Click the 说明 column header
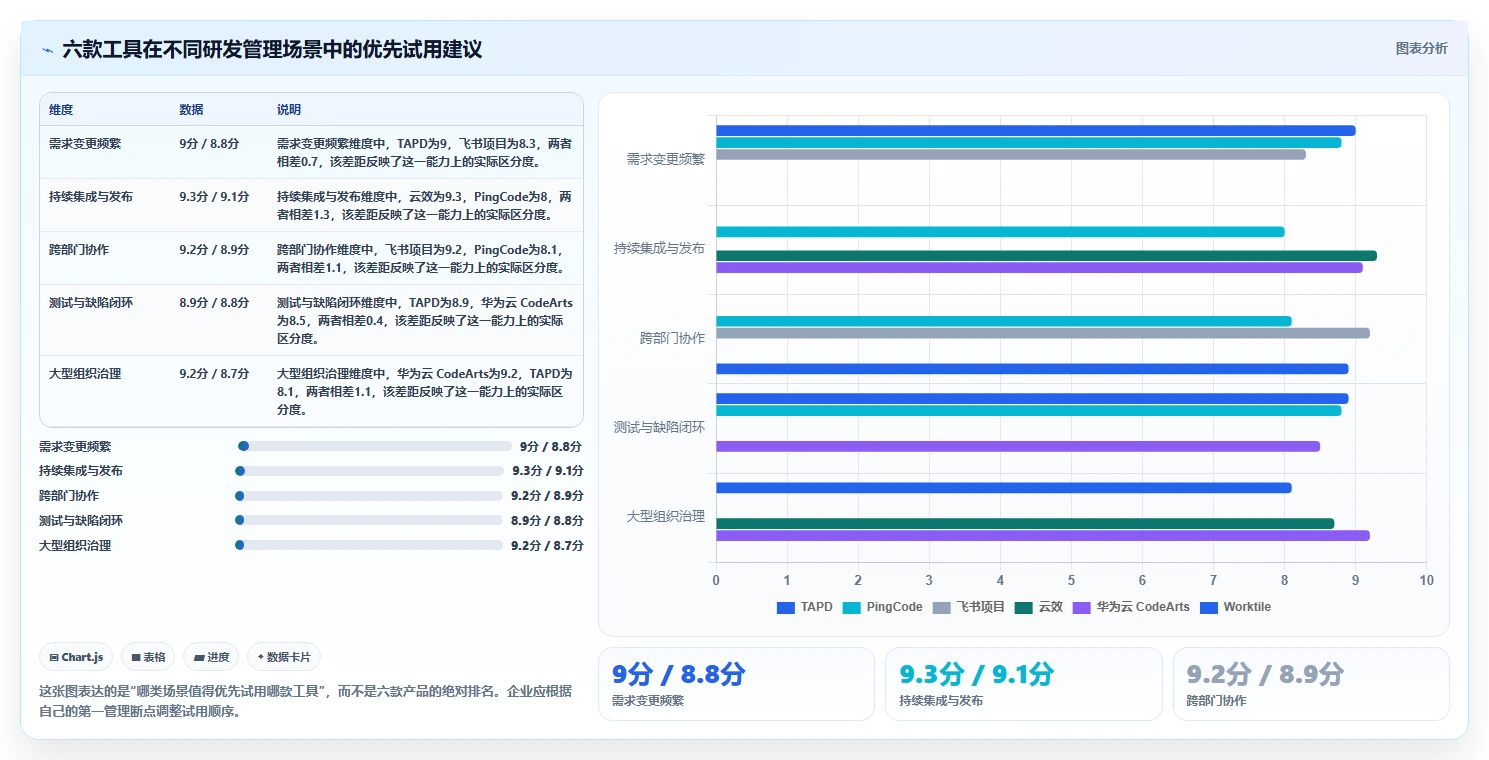The width and height of the screenshot is (1489, 760). (289, 110)
